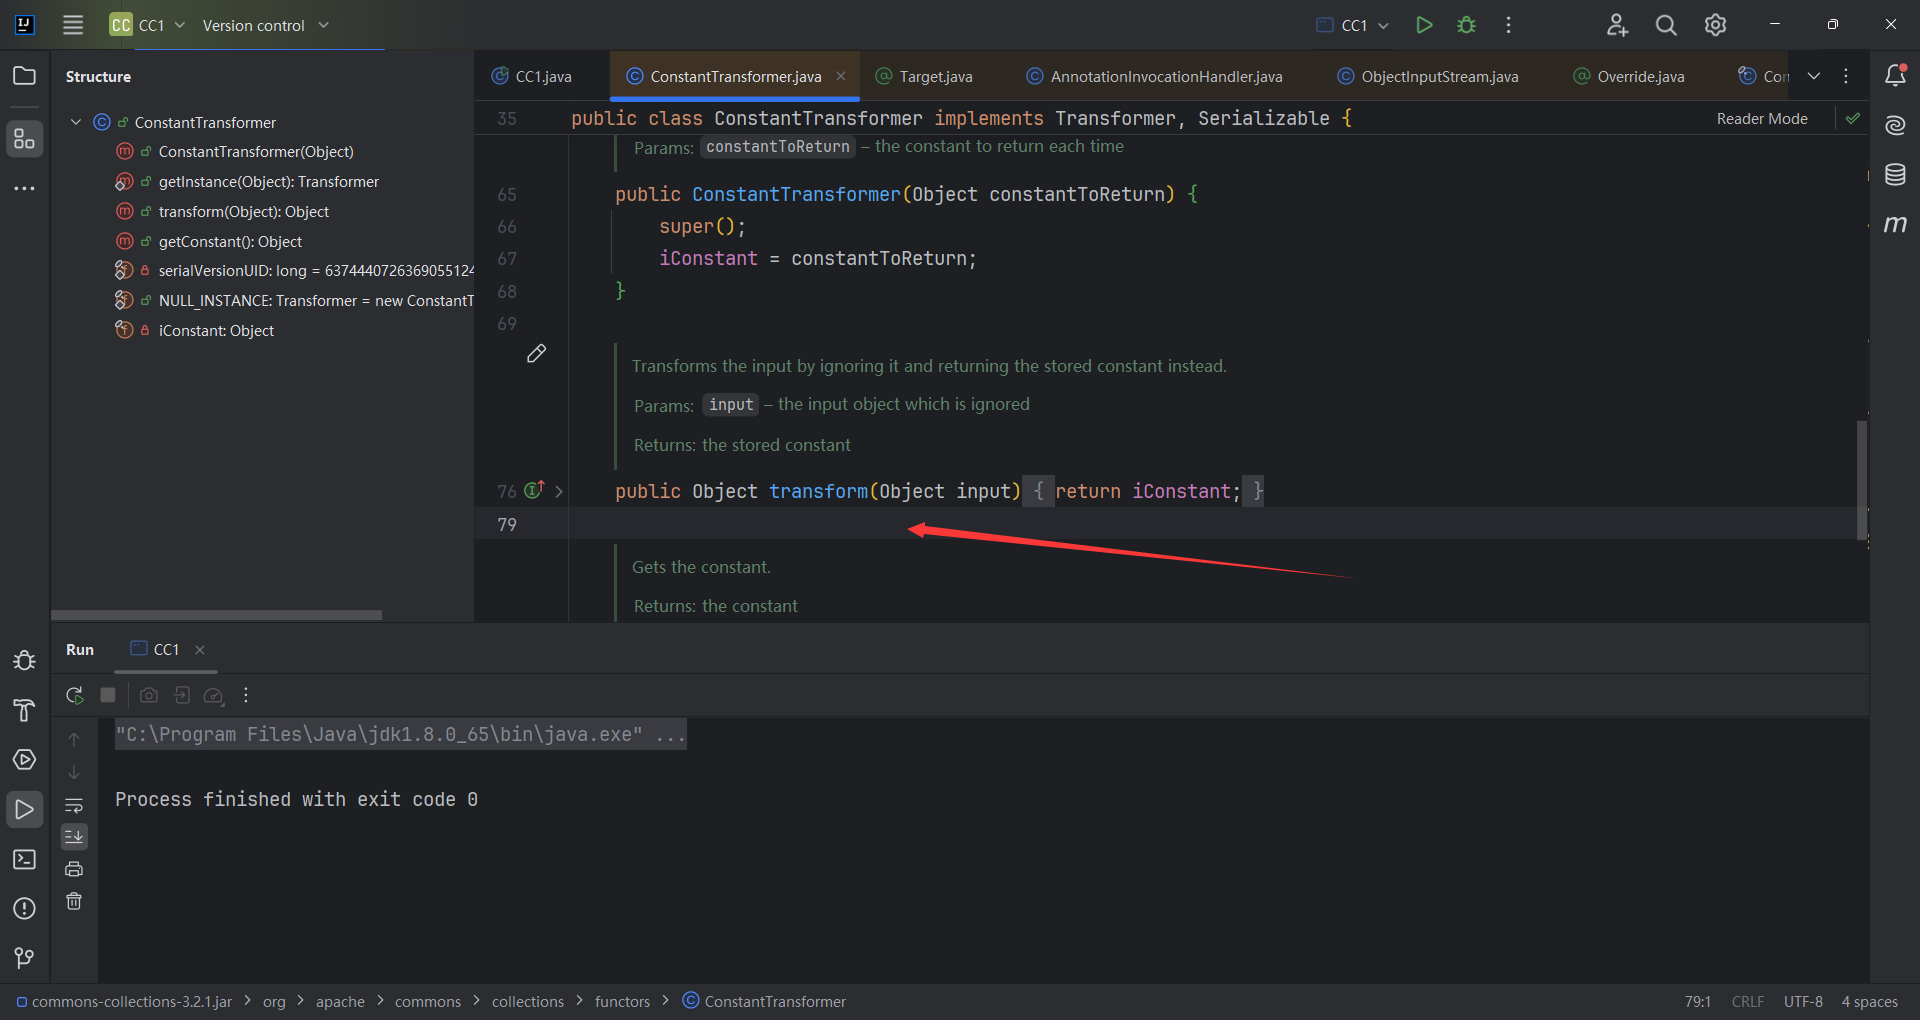Open Run panel more options
Screen dimensions: 1920x1020
(246, 695)
